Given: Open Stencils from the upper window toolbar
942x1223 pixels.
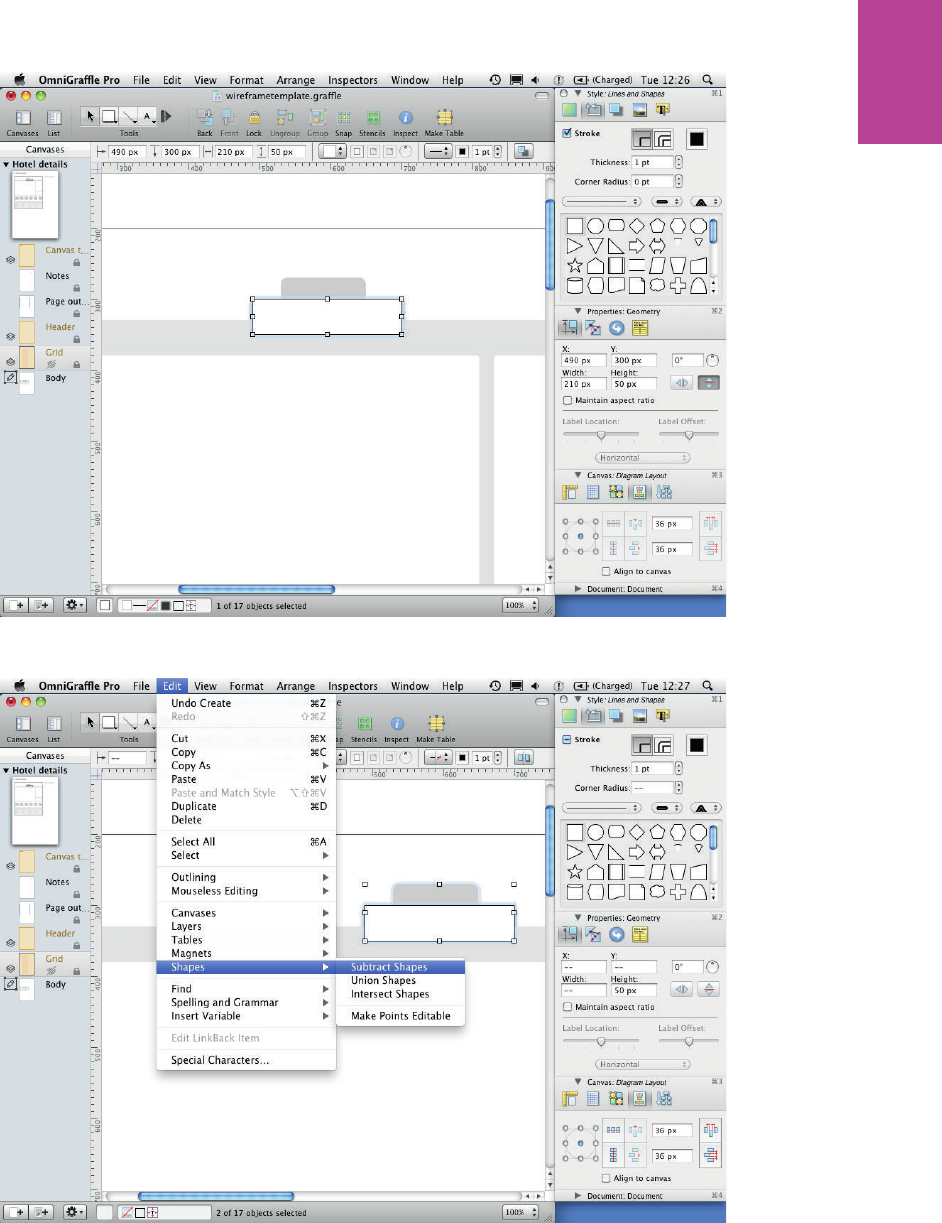Looking at the screenshot, I should pos(373,116).
